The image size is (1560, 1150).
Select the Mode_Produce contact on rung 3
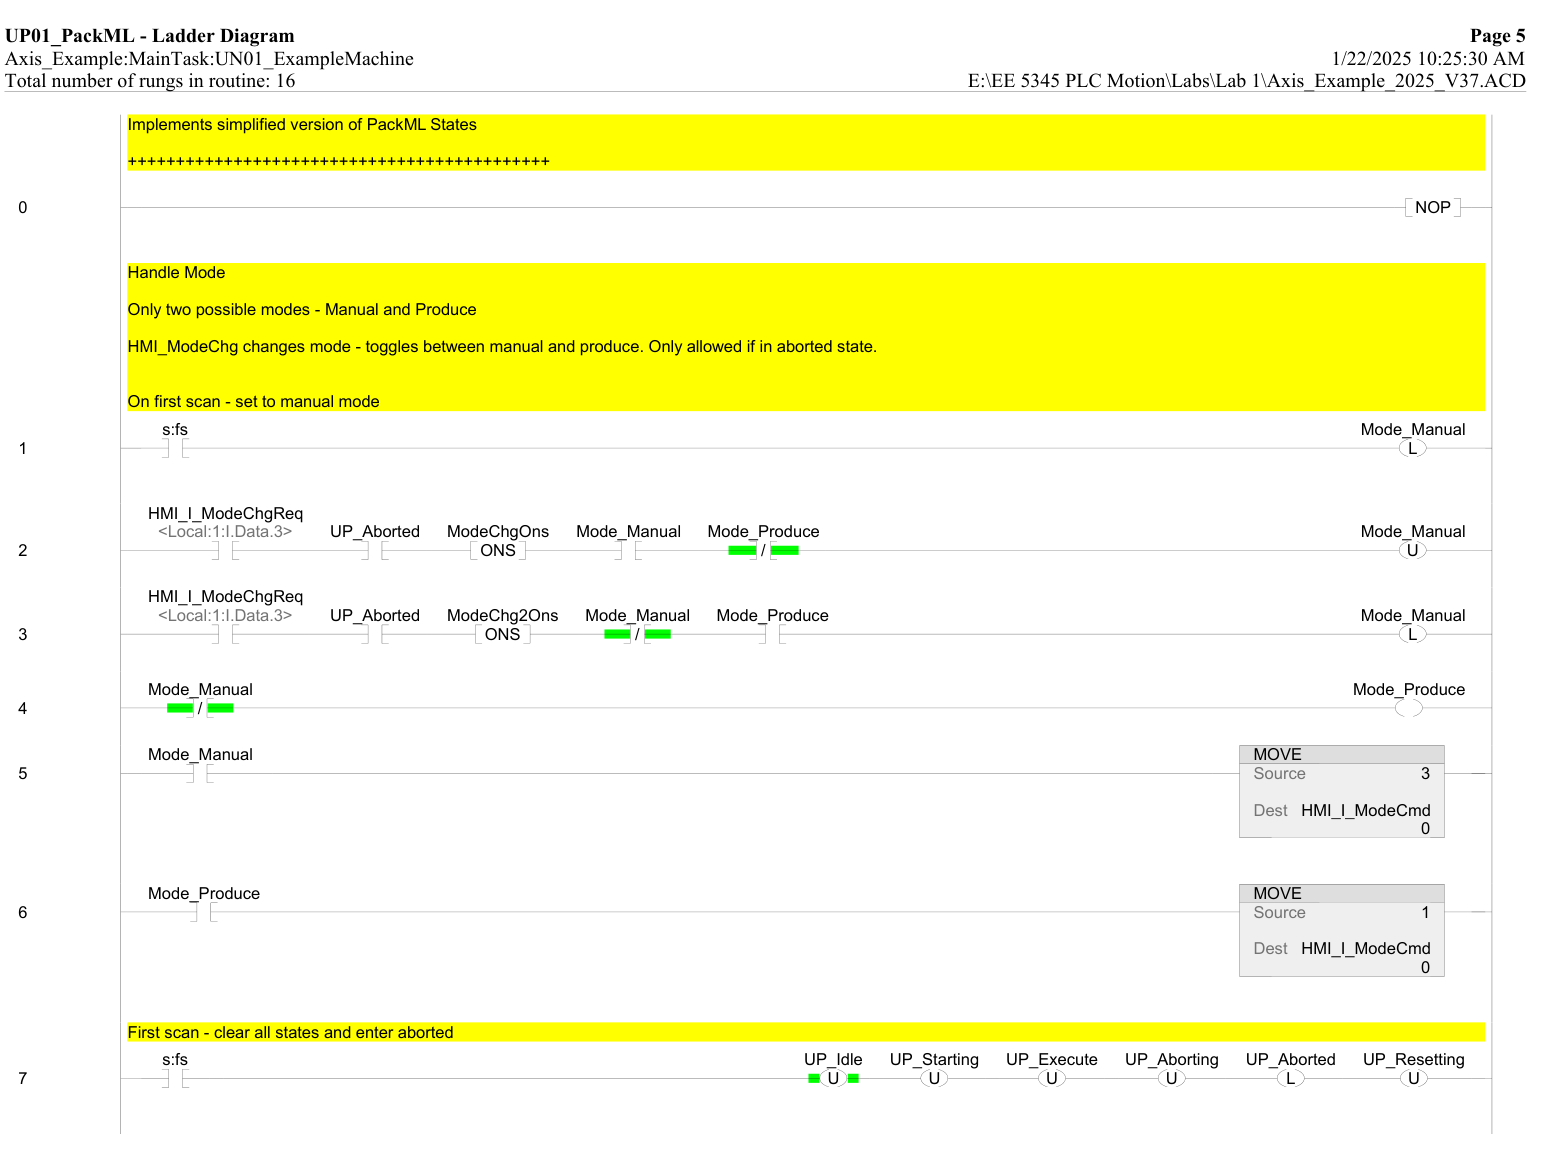772,634
